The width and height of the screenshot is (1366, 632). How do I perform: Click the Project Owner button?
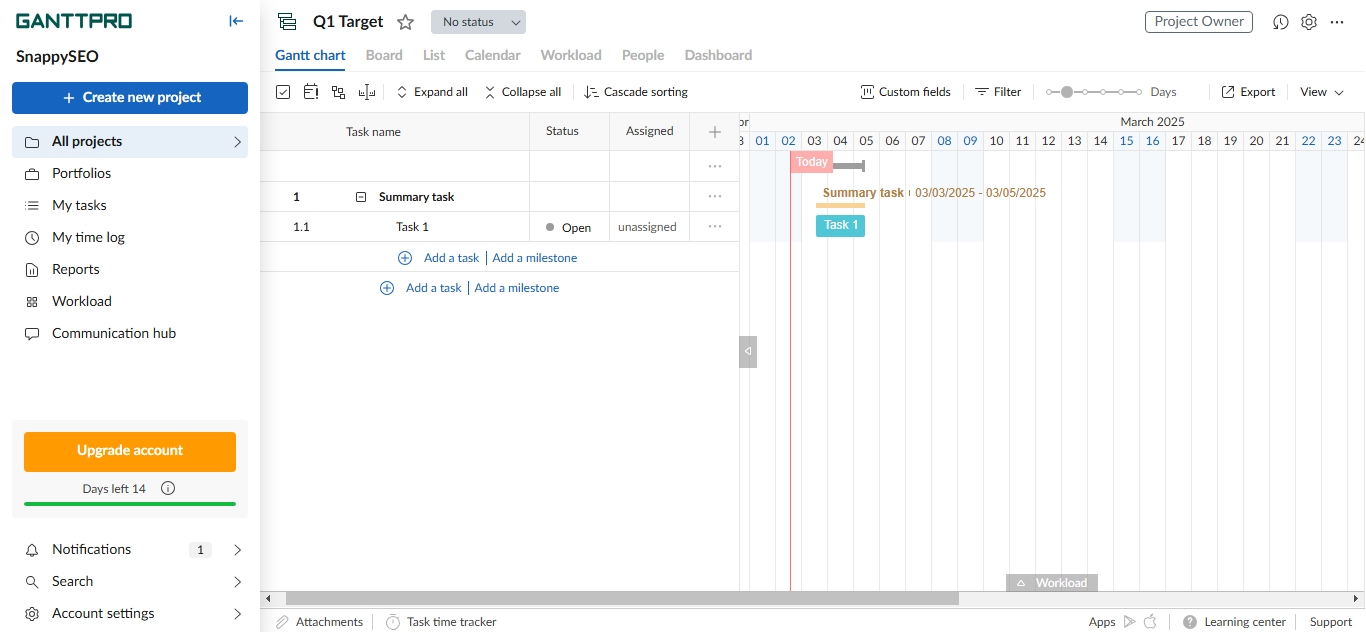tap(1199, 22)
